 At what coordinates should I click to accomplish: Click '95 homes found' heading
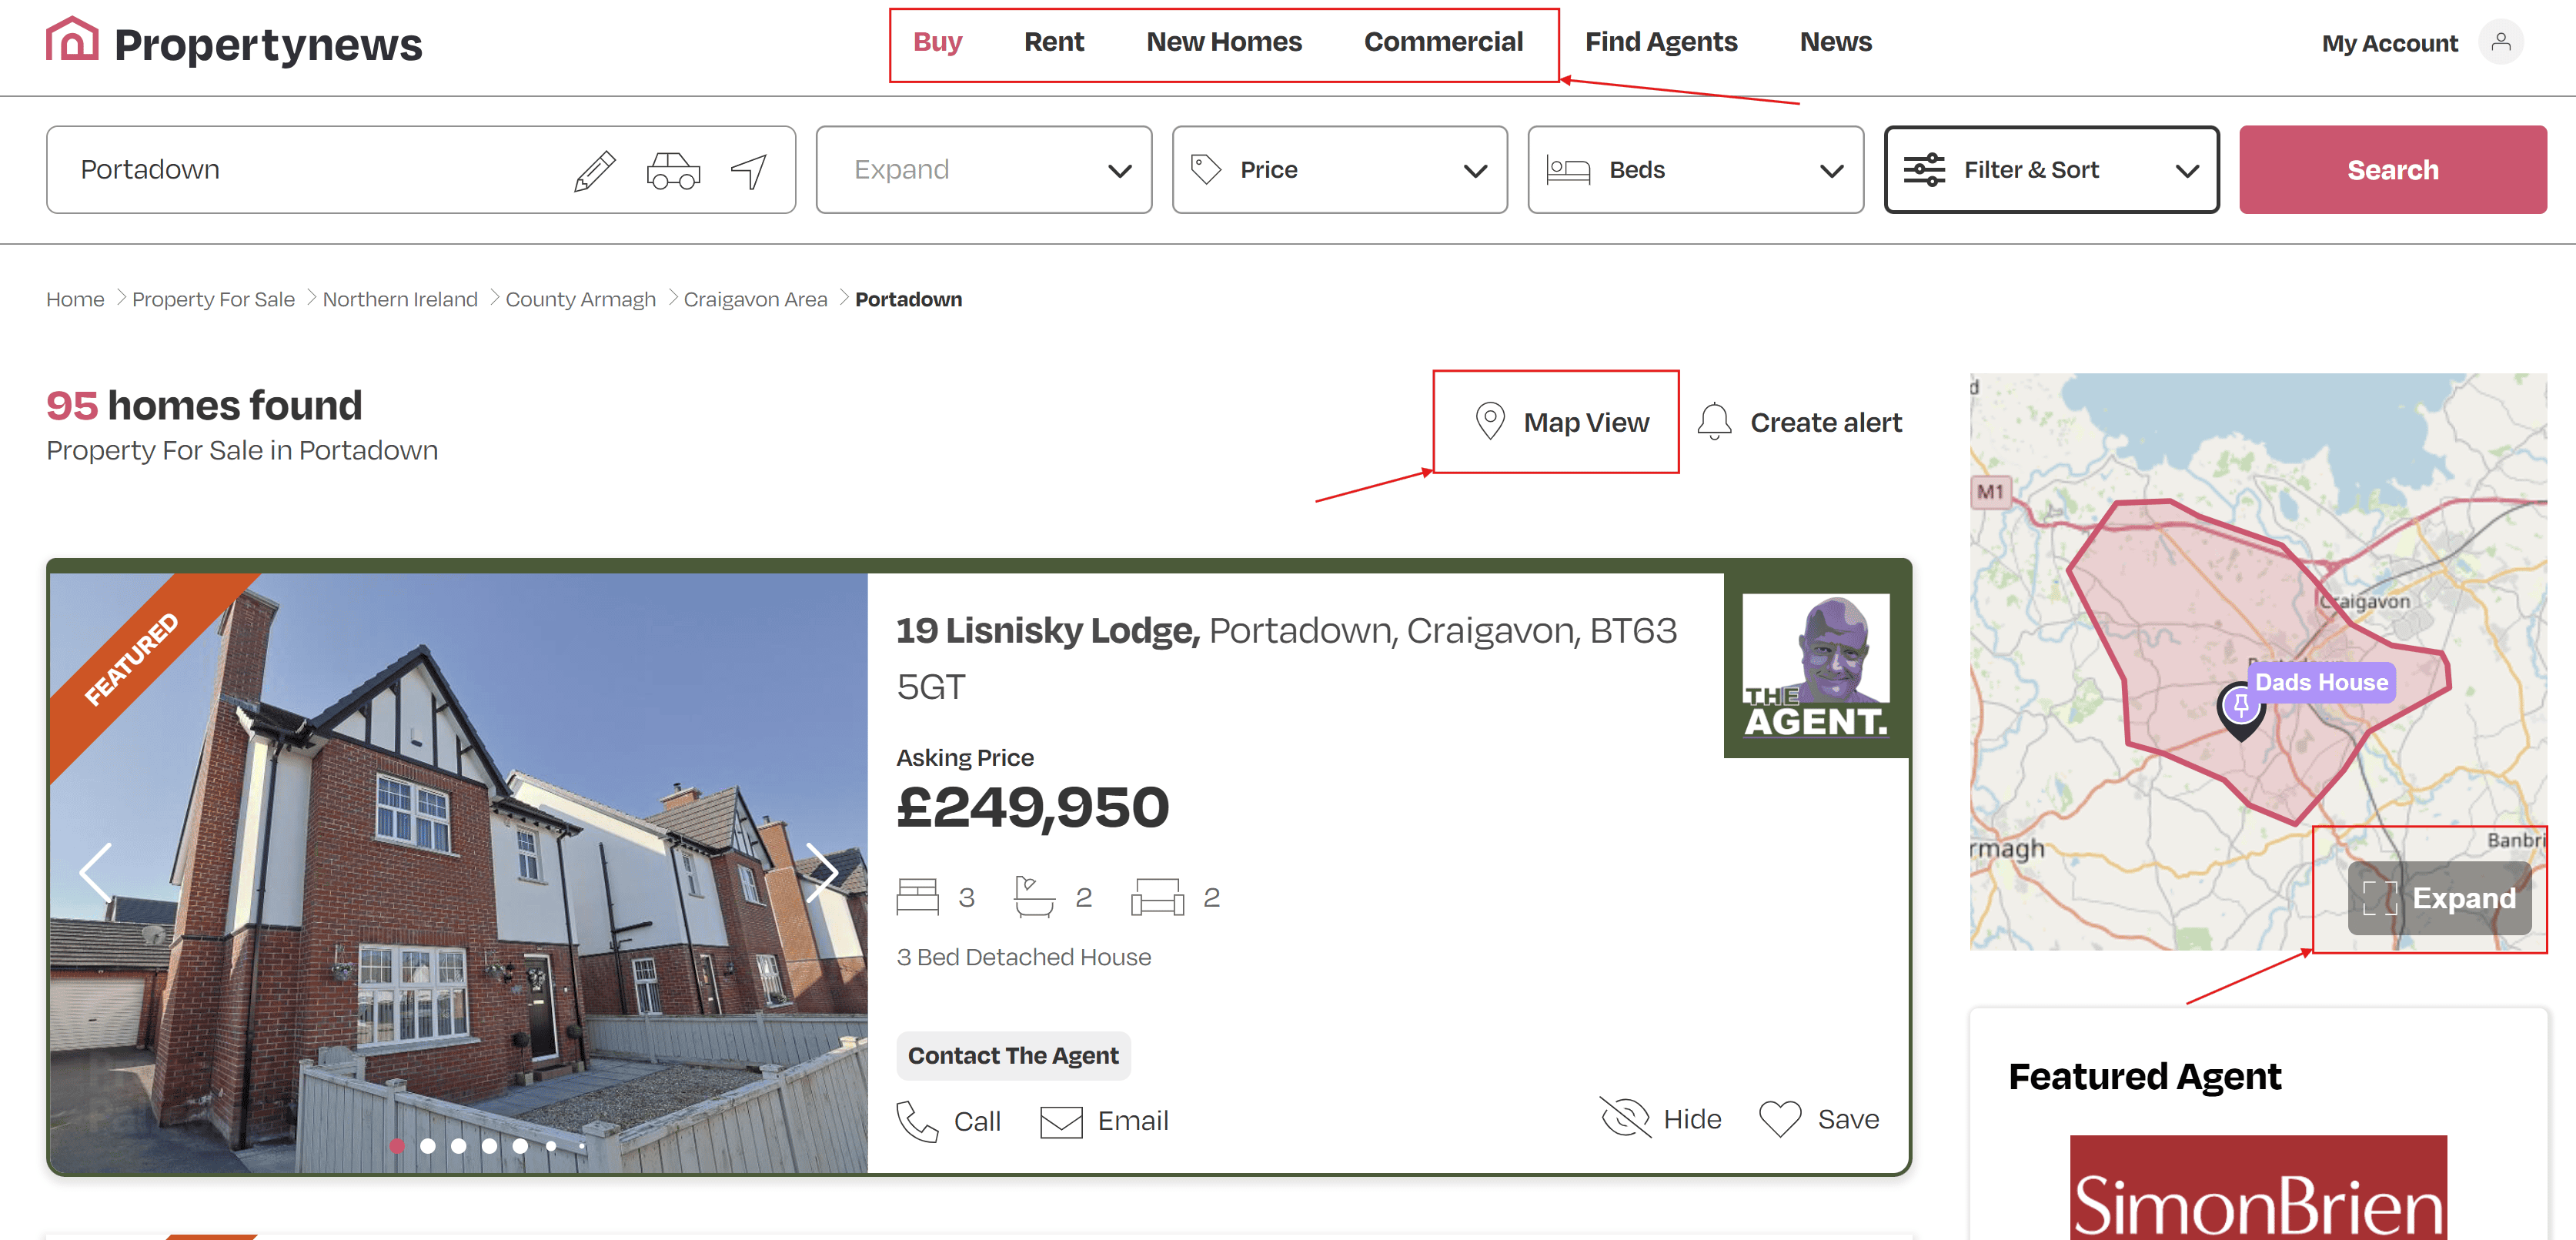point(204,405)
